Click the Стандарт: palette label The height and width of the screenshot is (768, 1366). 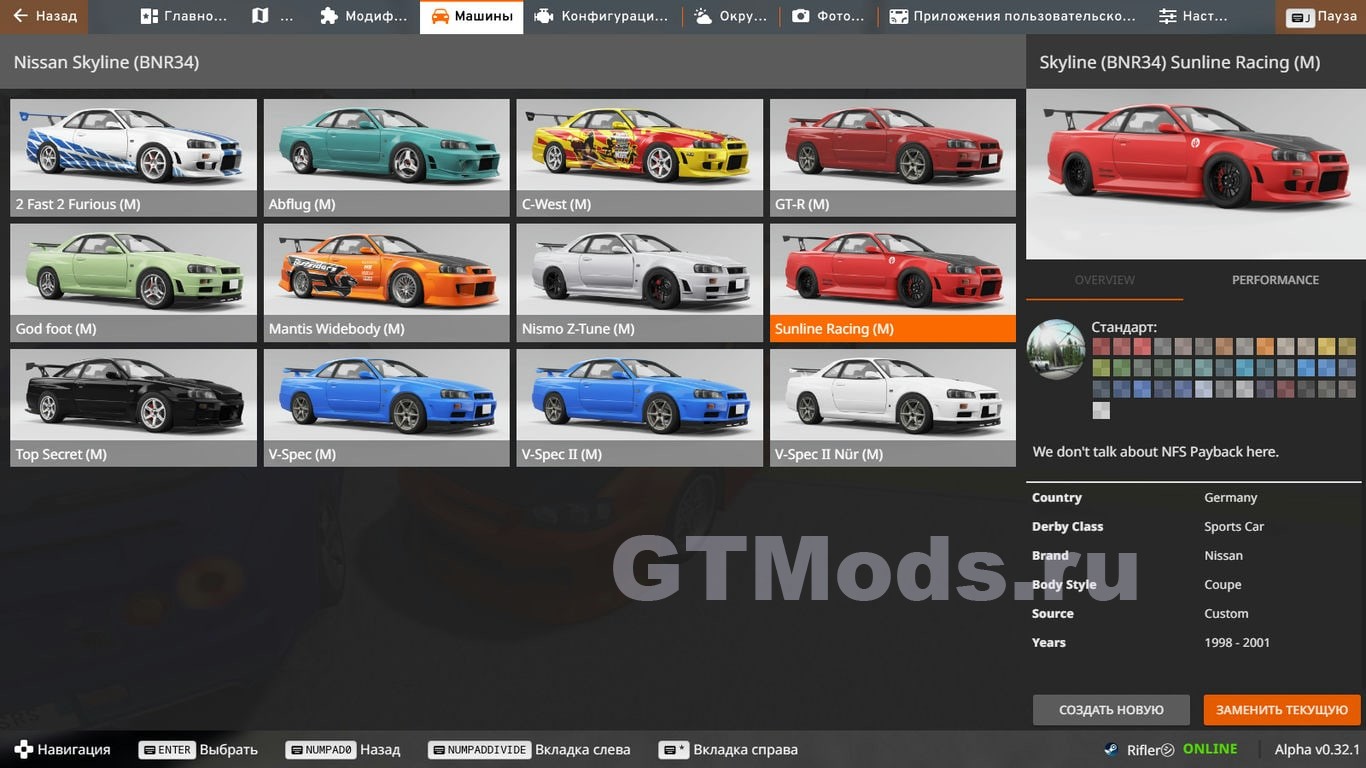1124,326
